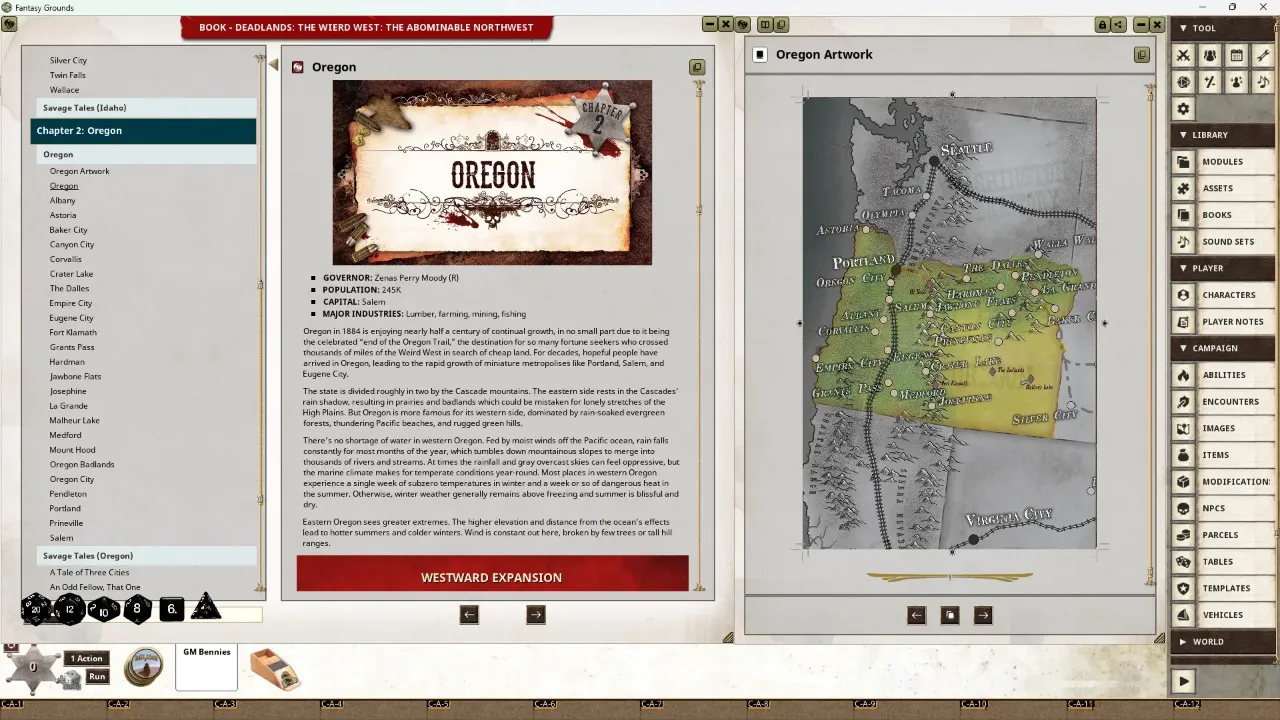1280x720 pixels.
Task: Open BOOKS in the sidebar
Action: click(1223, 215)
